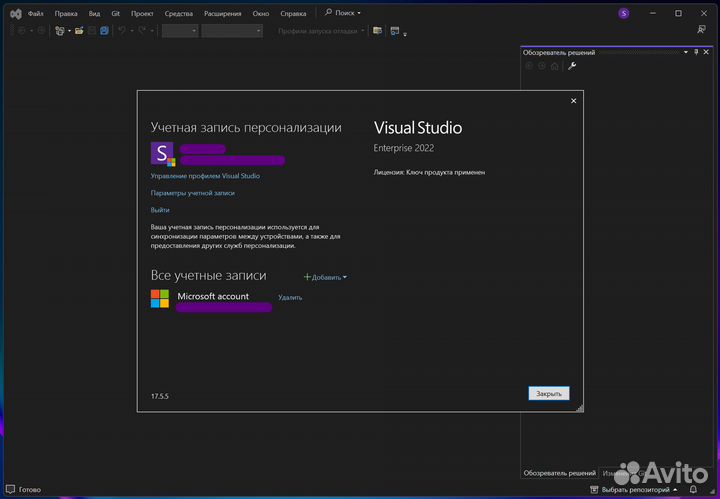Click the Выйти sign-out link
Screen dimensions: 720x499
[160, 210]
